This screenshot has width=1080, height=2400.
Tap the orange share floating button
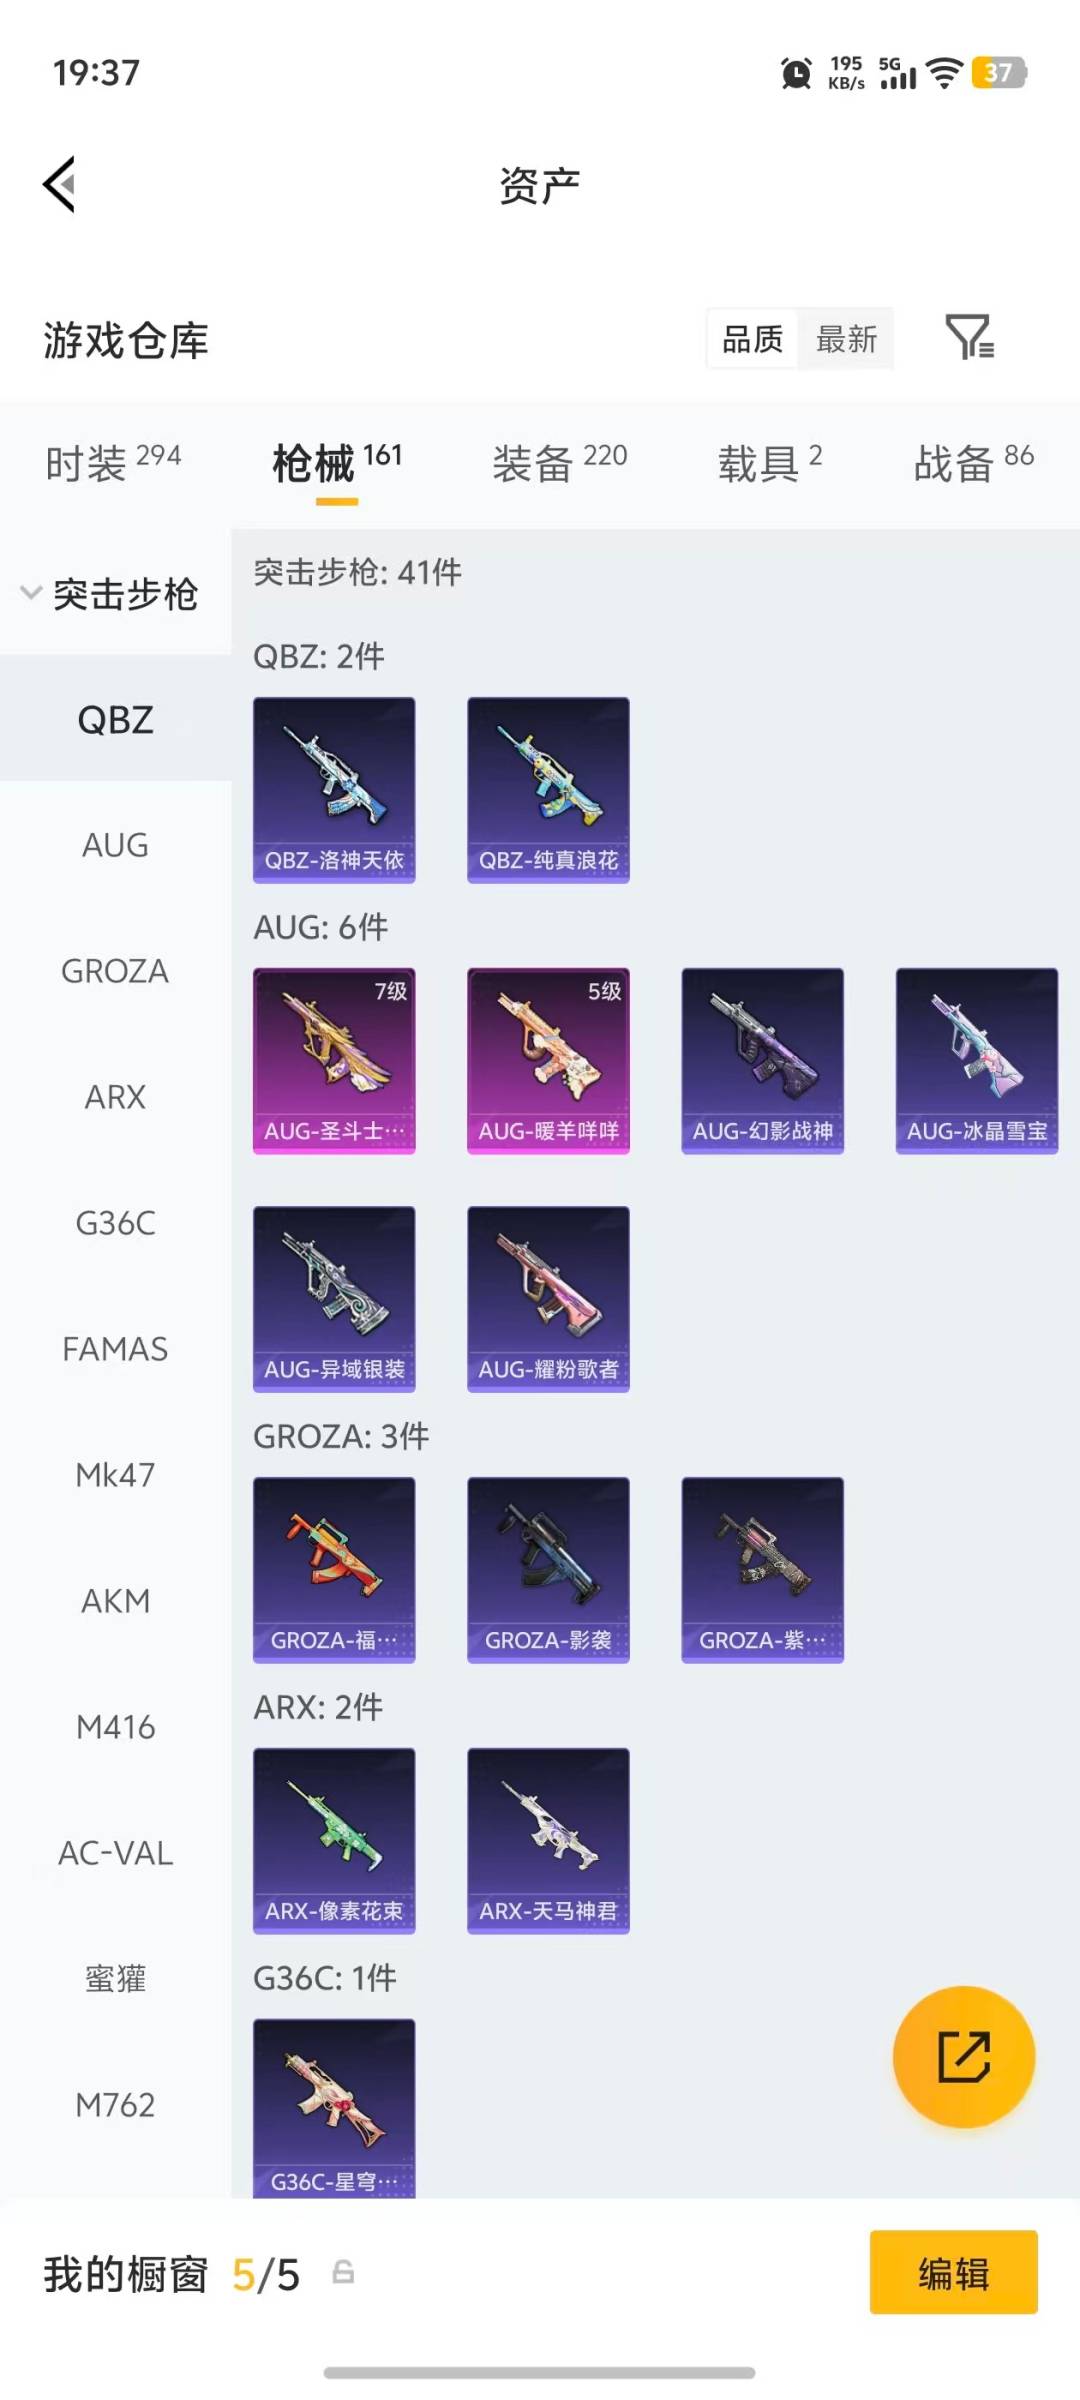(963, 2056)
